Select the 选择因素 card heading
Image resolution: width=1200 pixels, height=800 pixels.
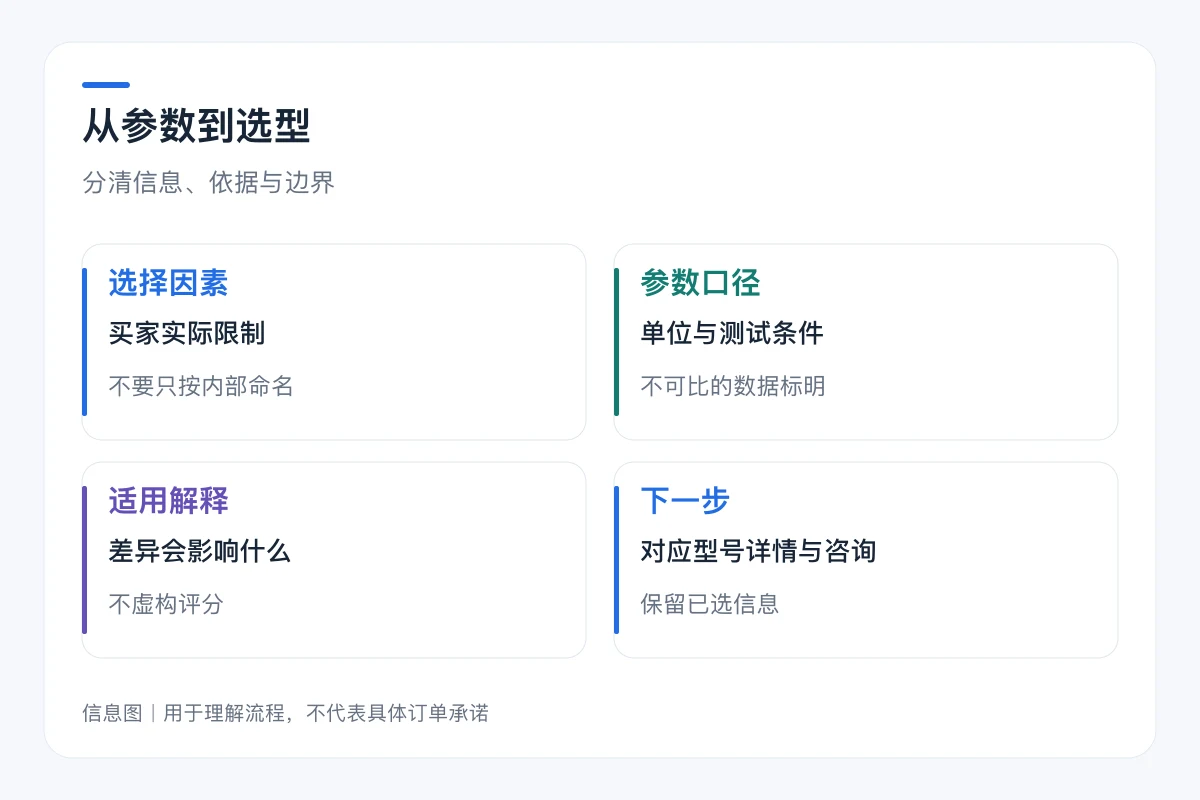point(168,283)
